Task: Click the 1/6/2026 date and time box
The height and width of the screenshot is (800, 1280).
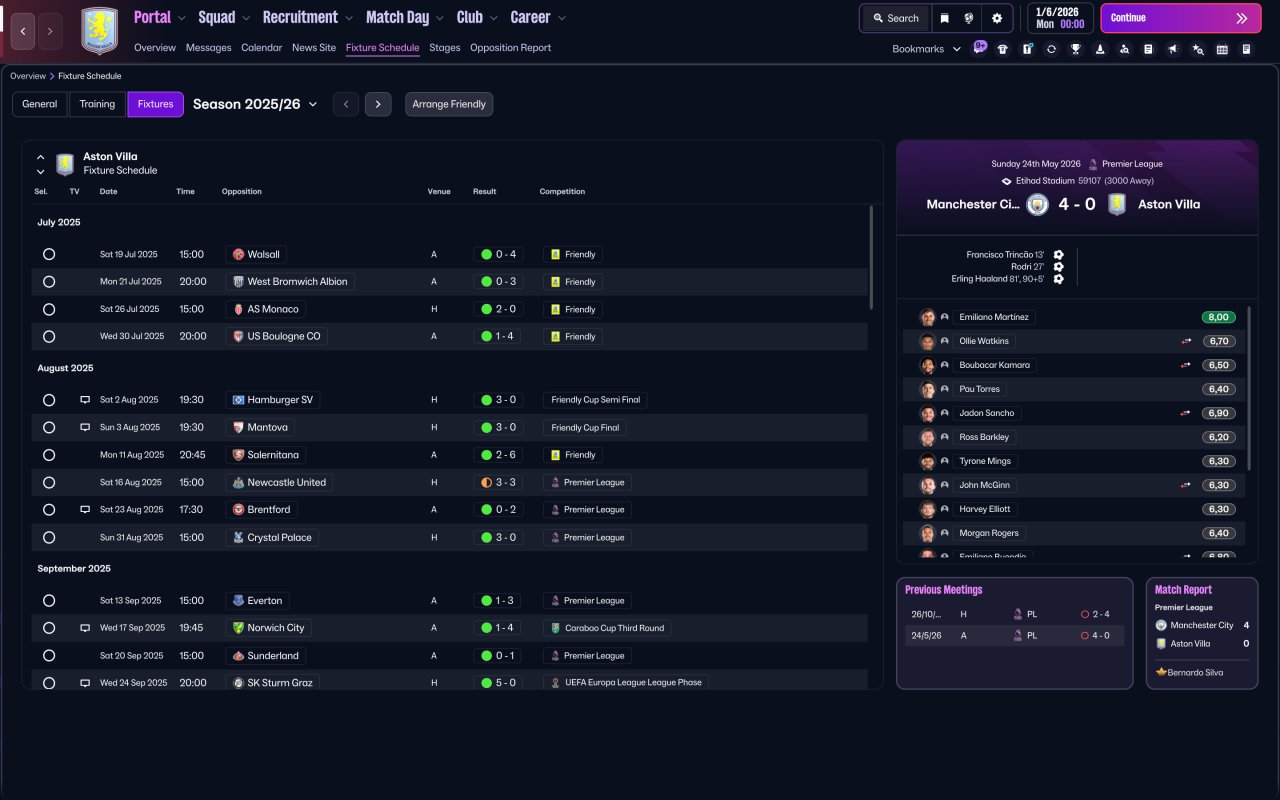Action: coord(1060,18)
